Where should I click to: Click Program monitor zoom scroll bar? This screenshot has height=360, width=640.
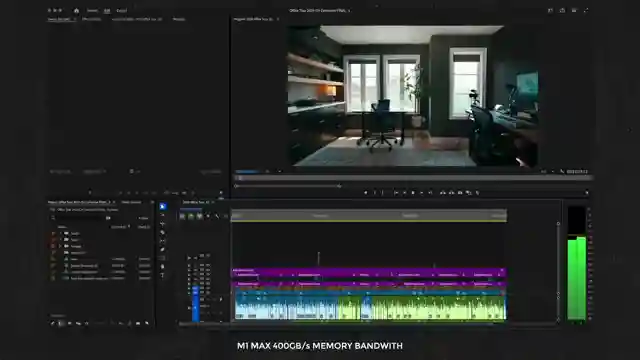tap(288, 186)
